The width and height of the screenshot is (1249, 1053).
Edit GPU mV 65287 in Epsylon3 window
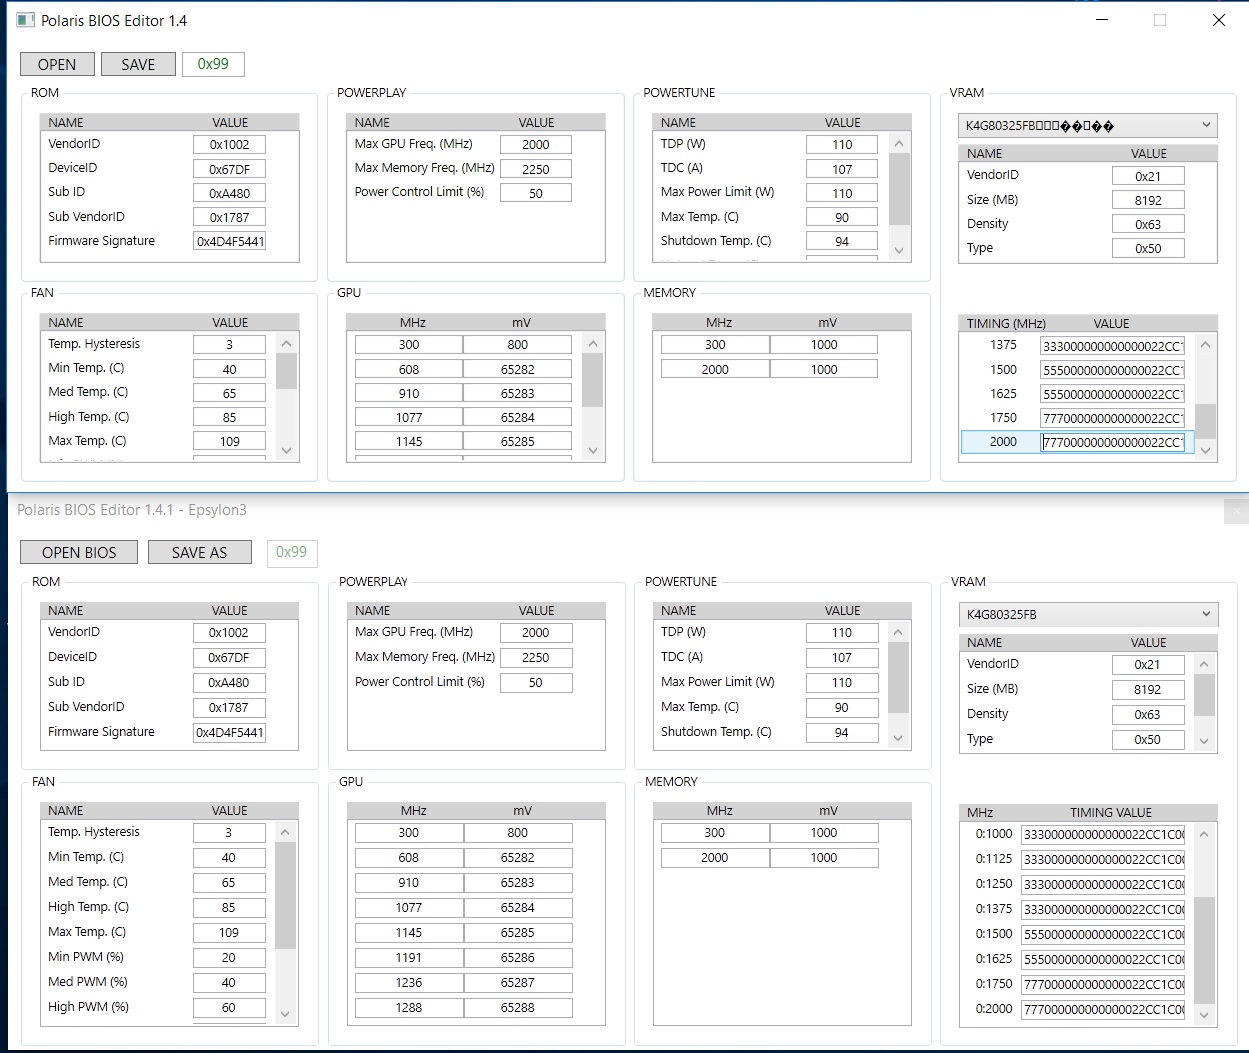click(517, 982)
